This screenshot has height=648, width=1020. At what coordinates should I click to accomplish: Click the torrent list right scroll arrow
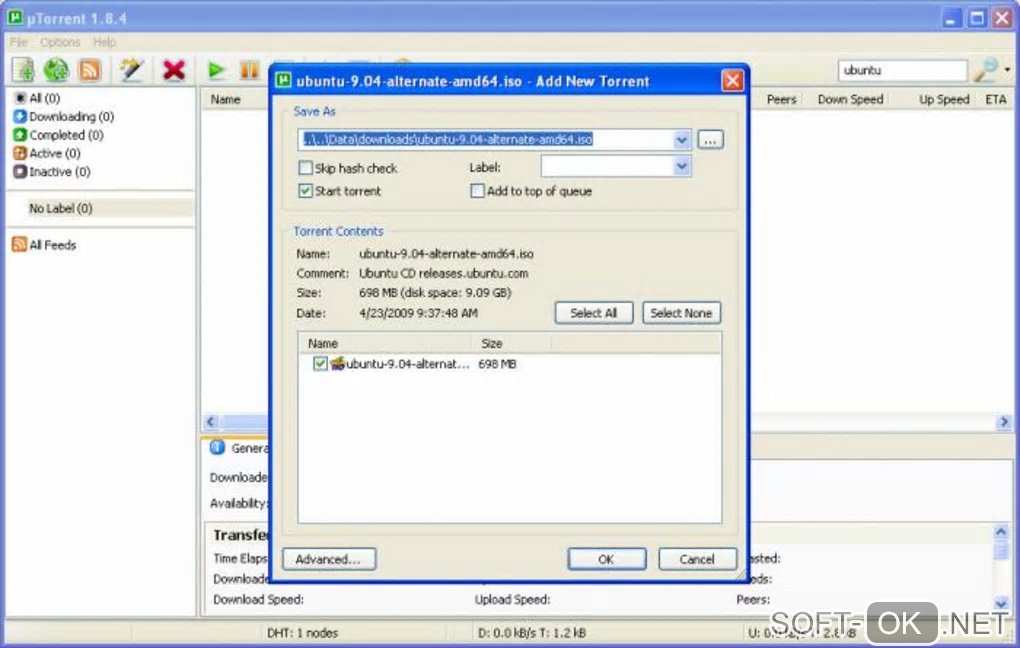[x=1004, y=422]
